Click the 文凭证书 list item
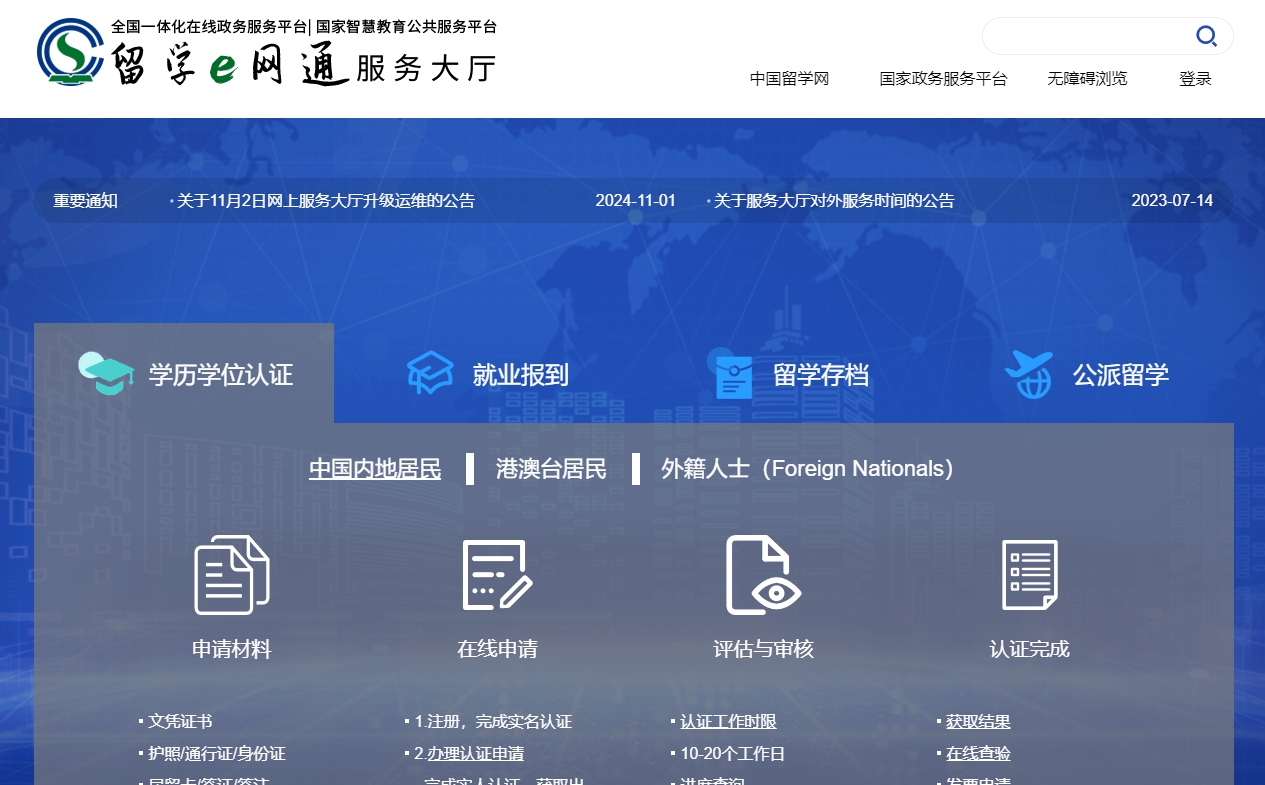This screenshot has width=1265, height=785. tap(180, 721)
